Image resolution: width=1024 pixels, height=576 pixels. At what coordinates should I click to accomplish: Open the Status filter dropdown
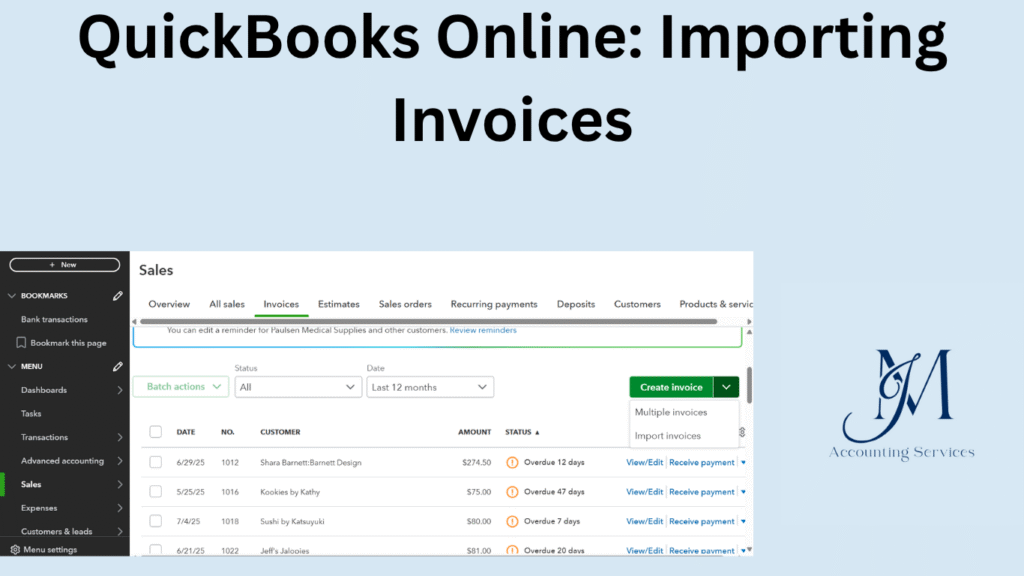tap(298, 387)
